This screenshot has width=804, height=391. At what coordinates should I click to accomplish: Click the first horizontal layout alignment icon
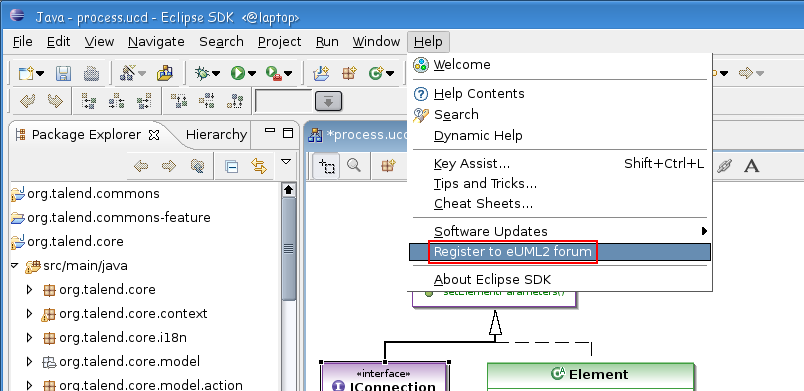[x=90, y=101]
